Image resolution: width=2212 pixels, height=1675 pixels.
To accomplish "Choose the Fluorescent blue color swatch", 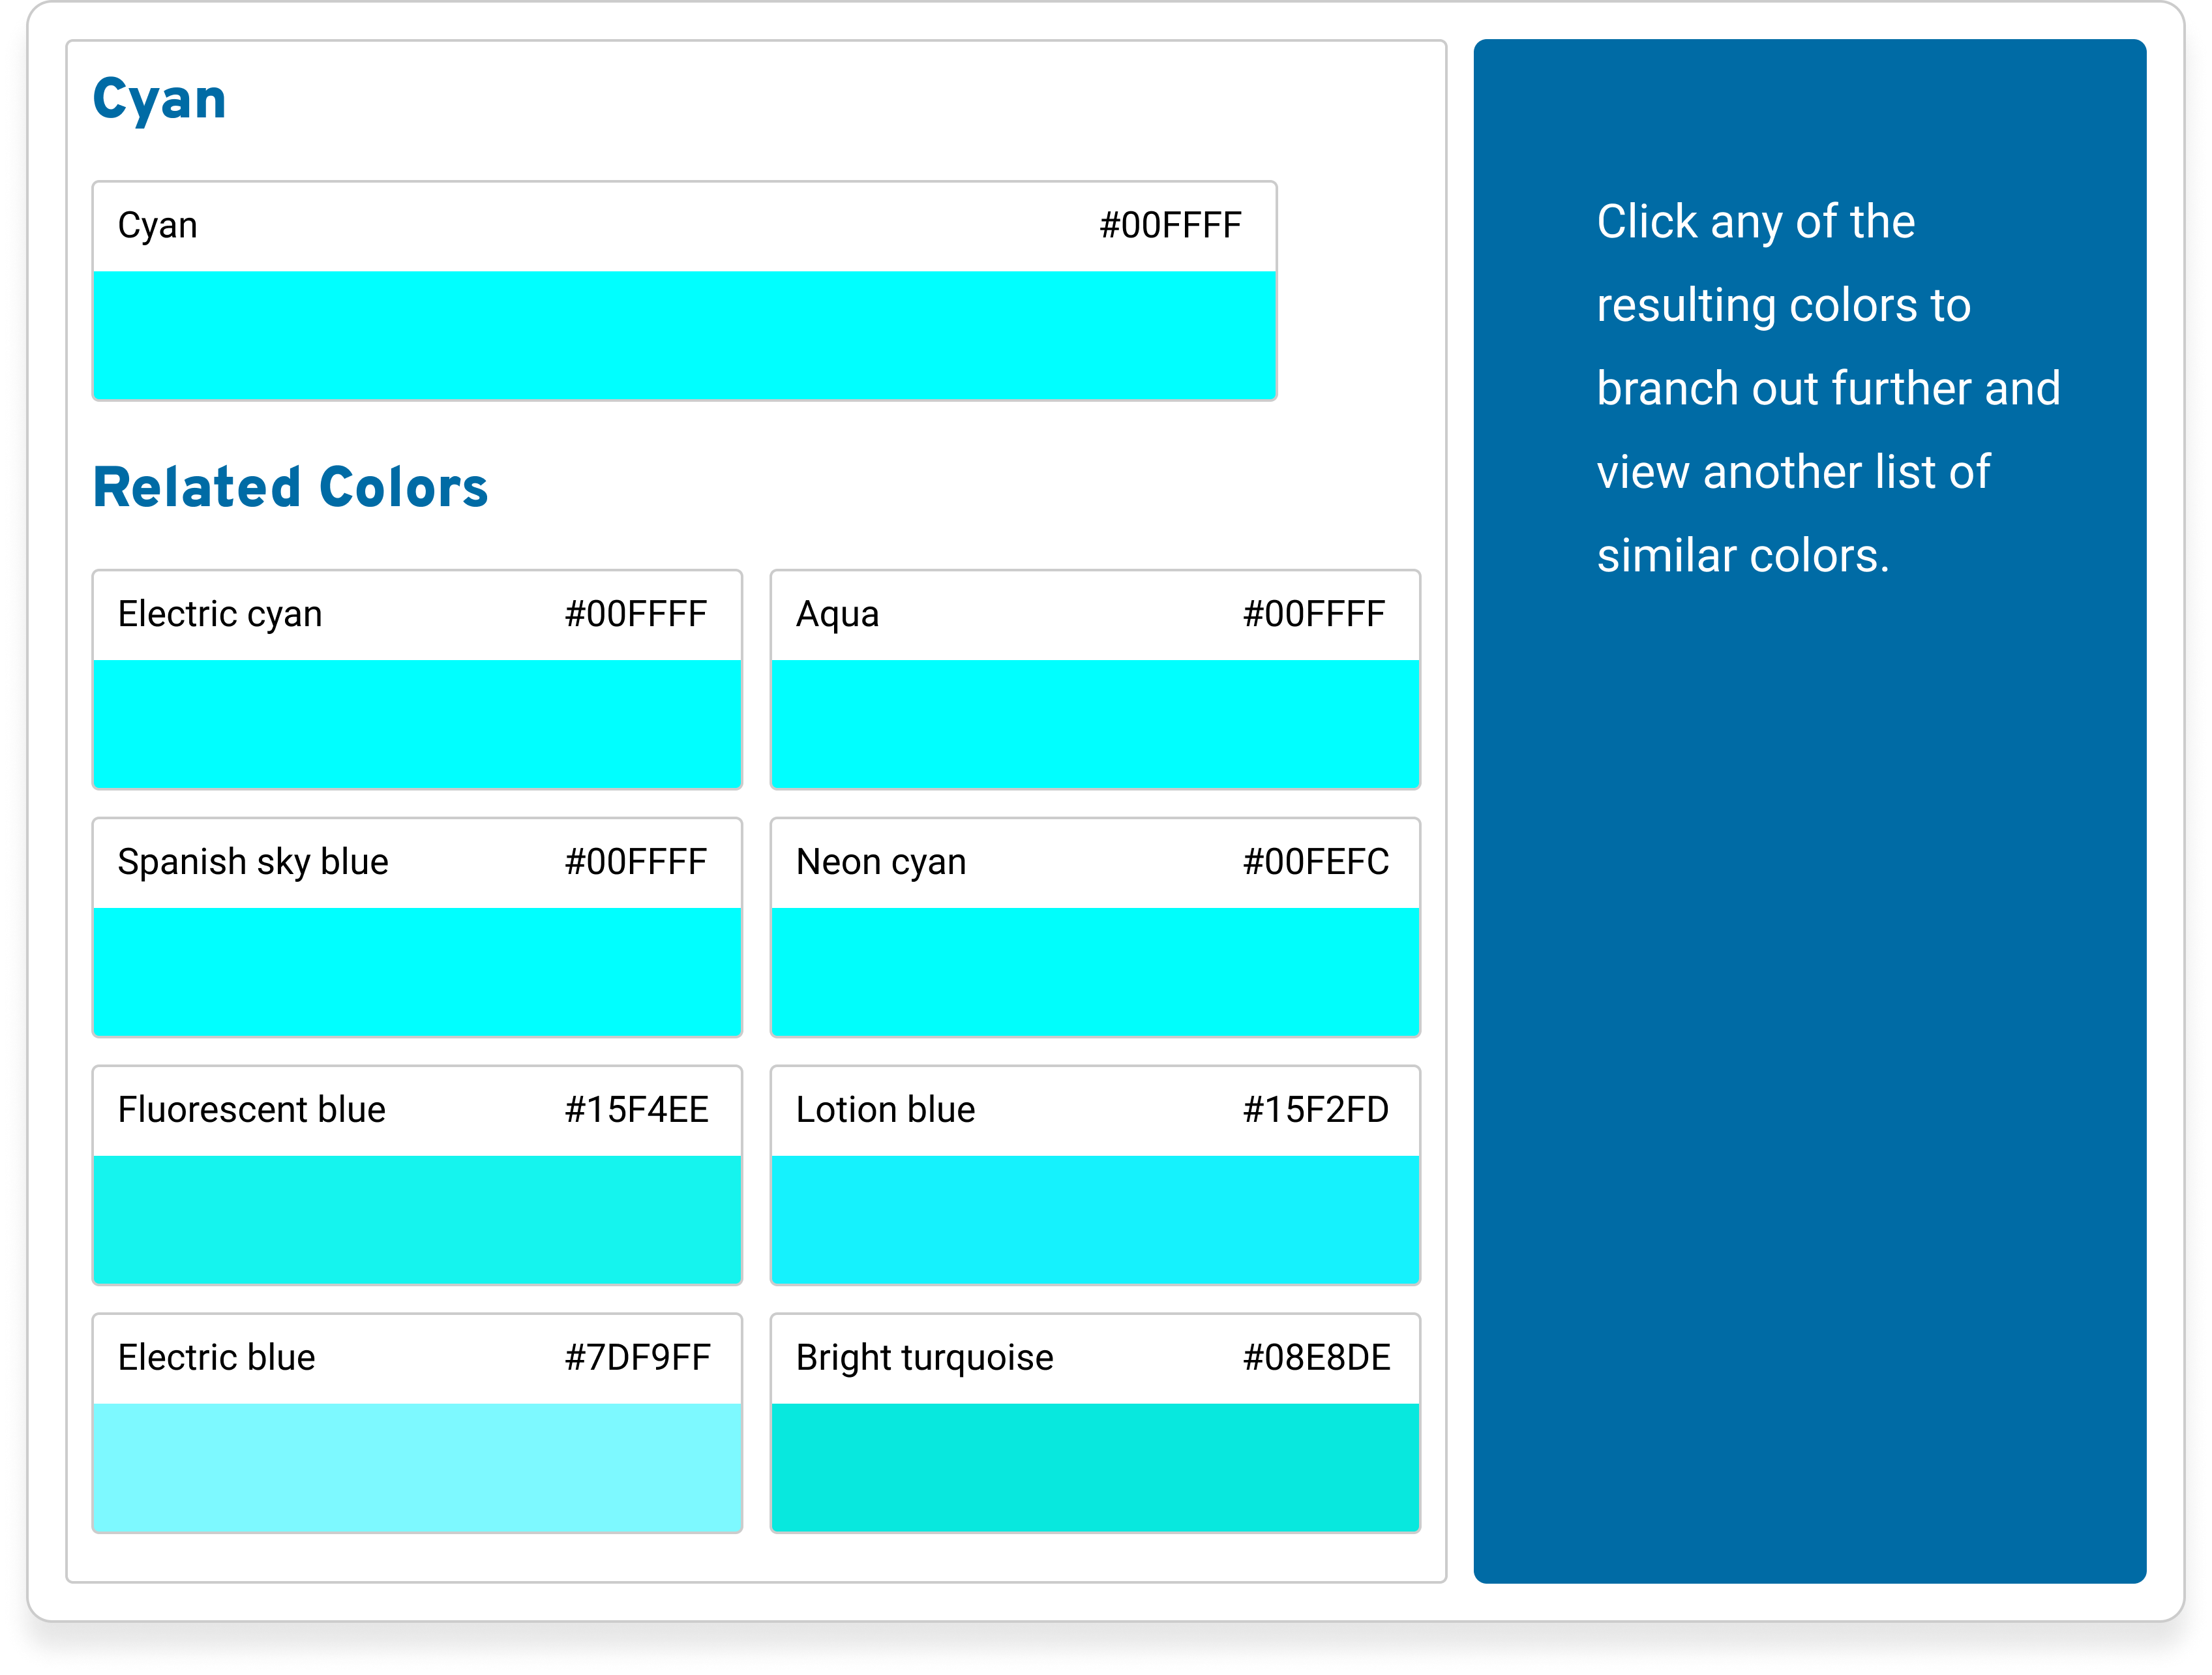I will pos(417,1219).
